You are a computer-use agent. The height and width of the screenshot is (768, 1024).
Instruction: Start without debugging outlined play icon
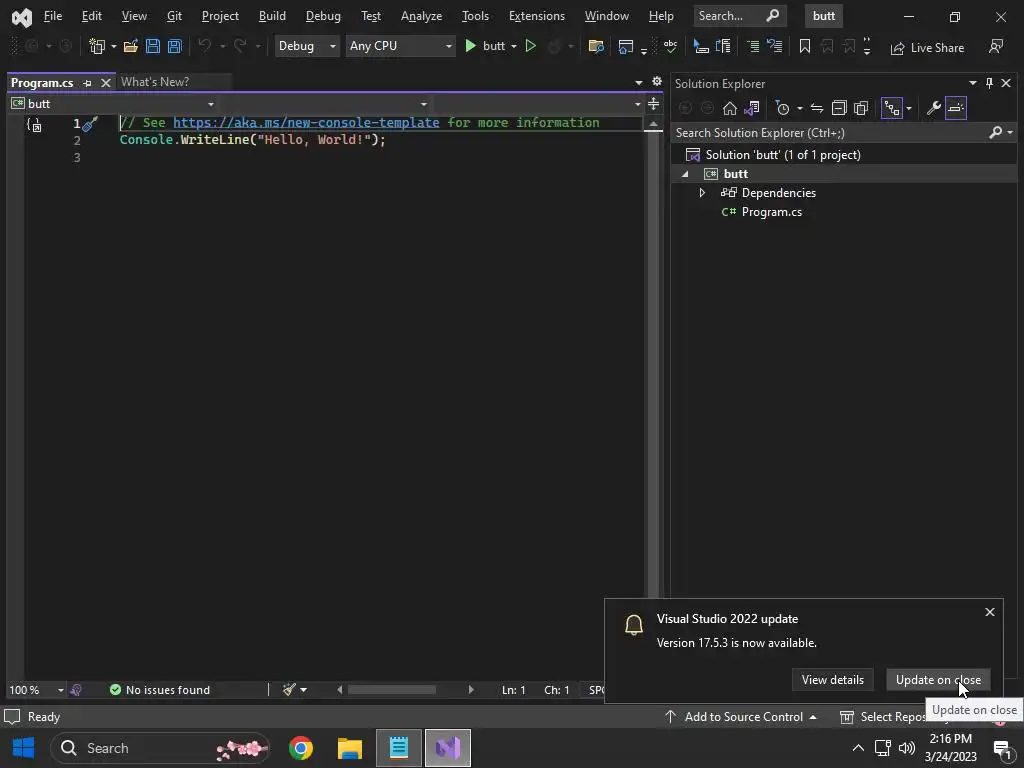[x=530, y=46]
